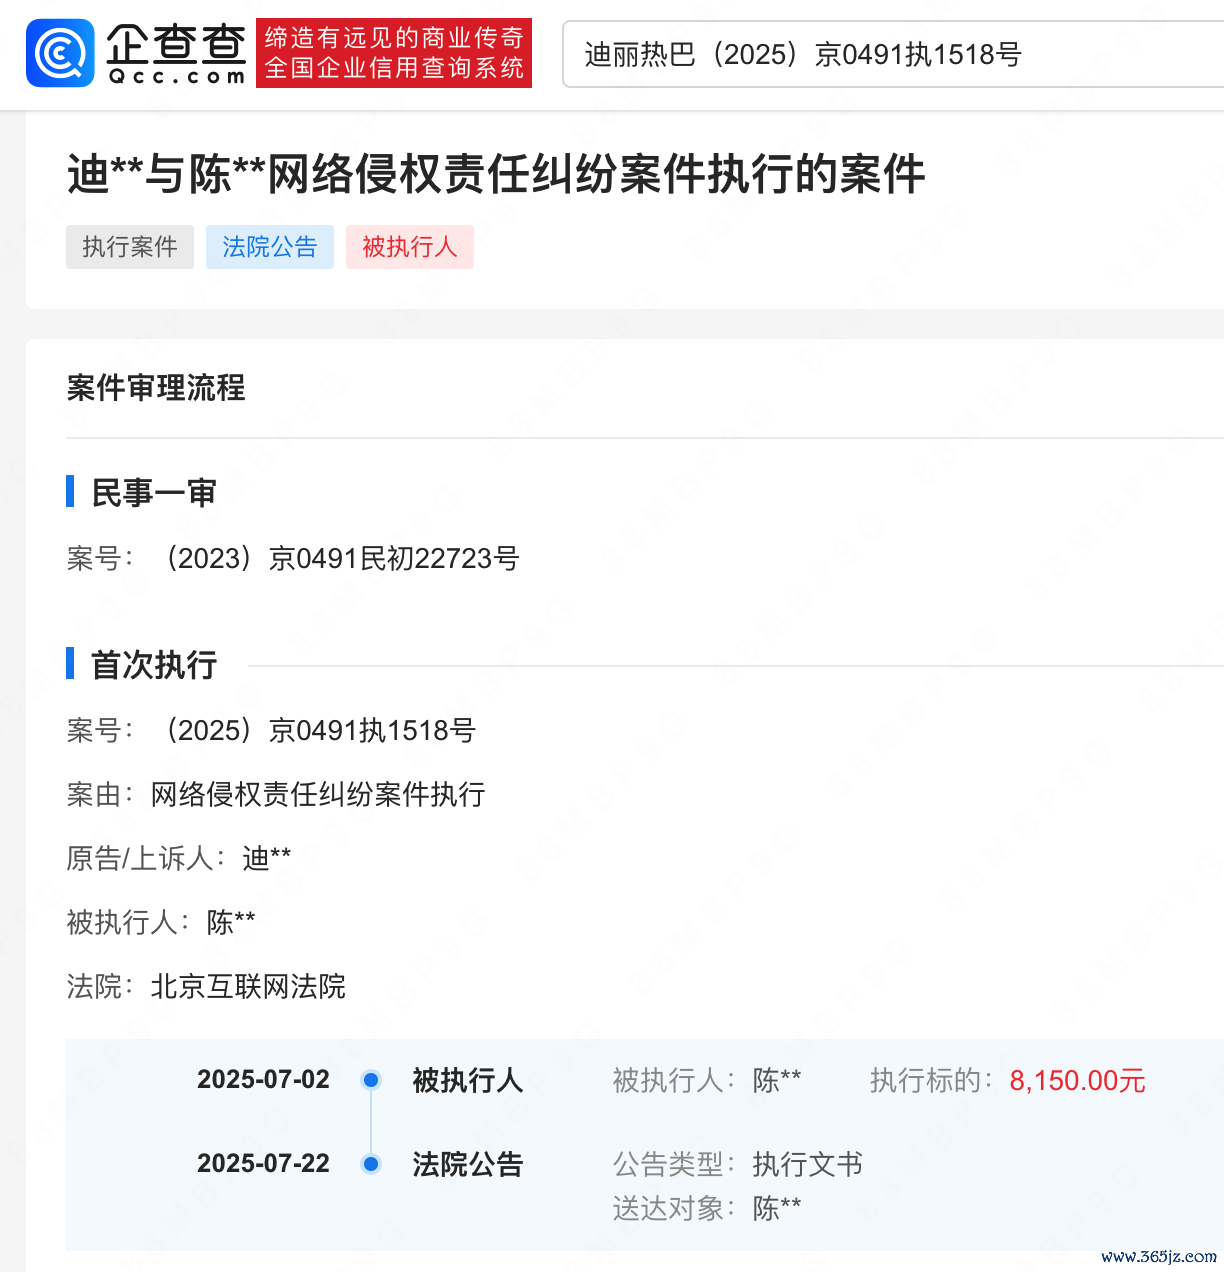Click the case title heading
The image size is (1224, 1272).
pyautogui.click(x=496, y=174)
